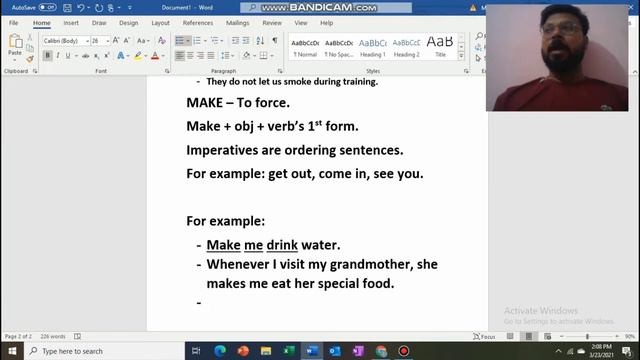This screenshot has height=360, width=640.
Task: Open the Layout tab
Action: pyautogui.click(x=160, y=23)
